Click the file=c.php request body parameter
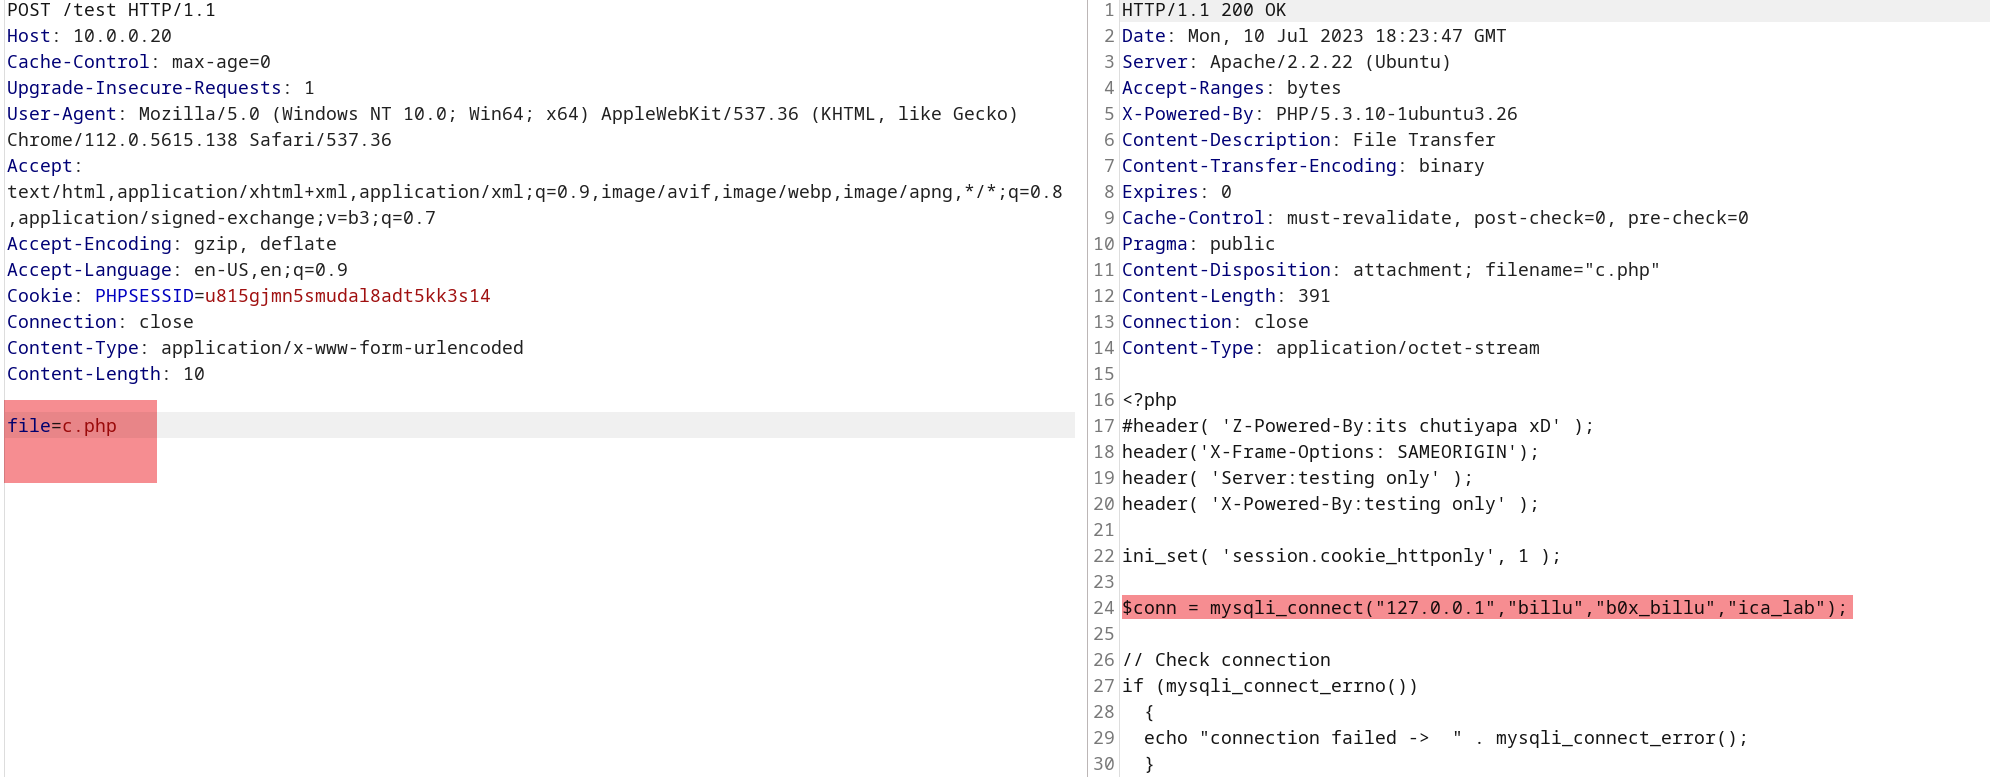This screenshot has width=1990, height=777. click(62, 426)
